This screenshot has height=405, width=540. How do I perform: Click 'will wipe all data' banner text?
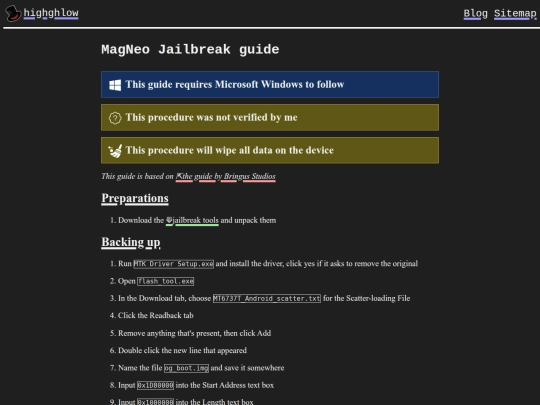pos(230,150)
